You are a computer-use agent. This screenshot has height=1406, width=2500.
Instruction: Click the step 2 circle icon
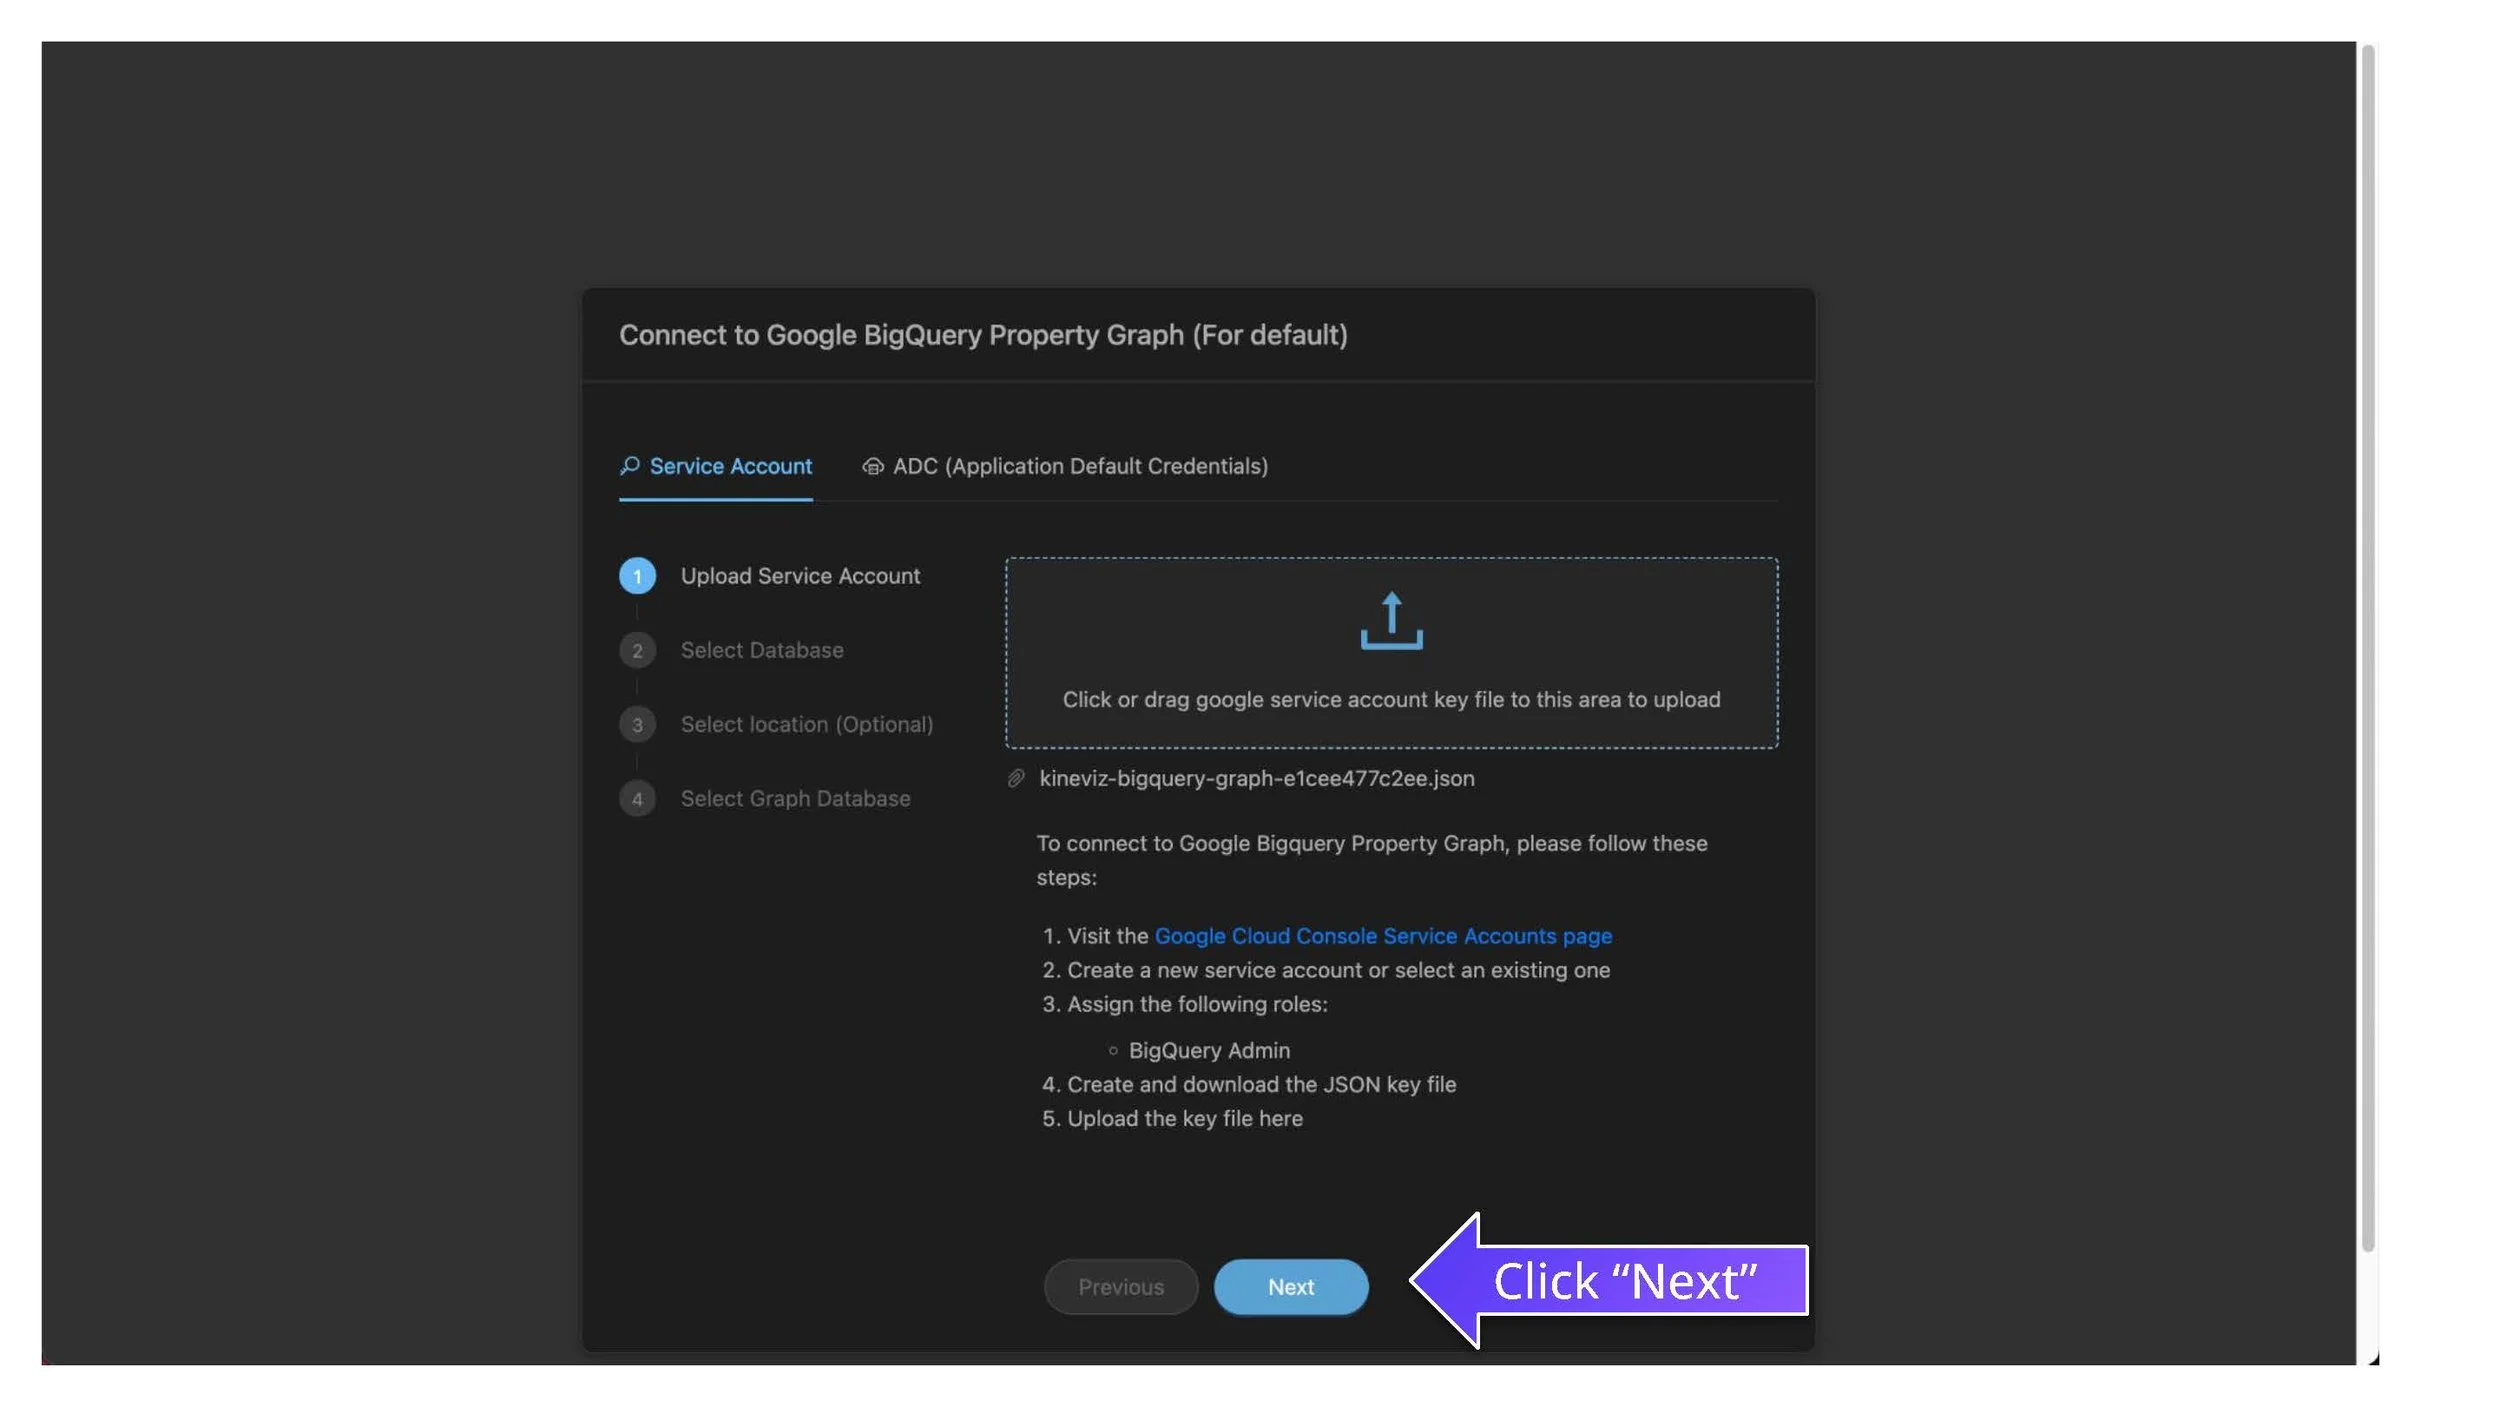637,650
